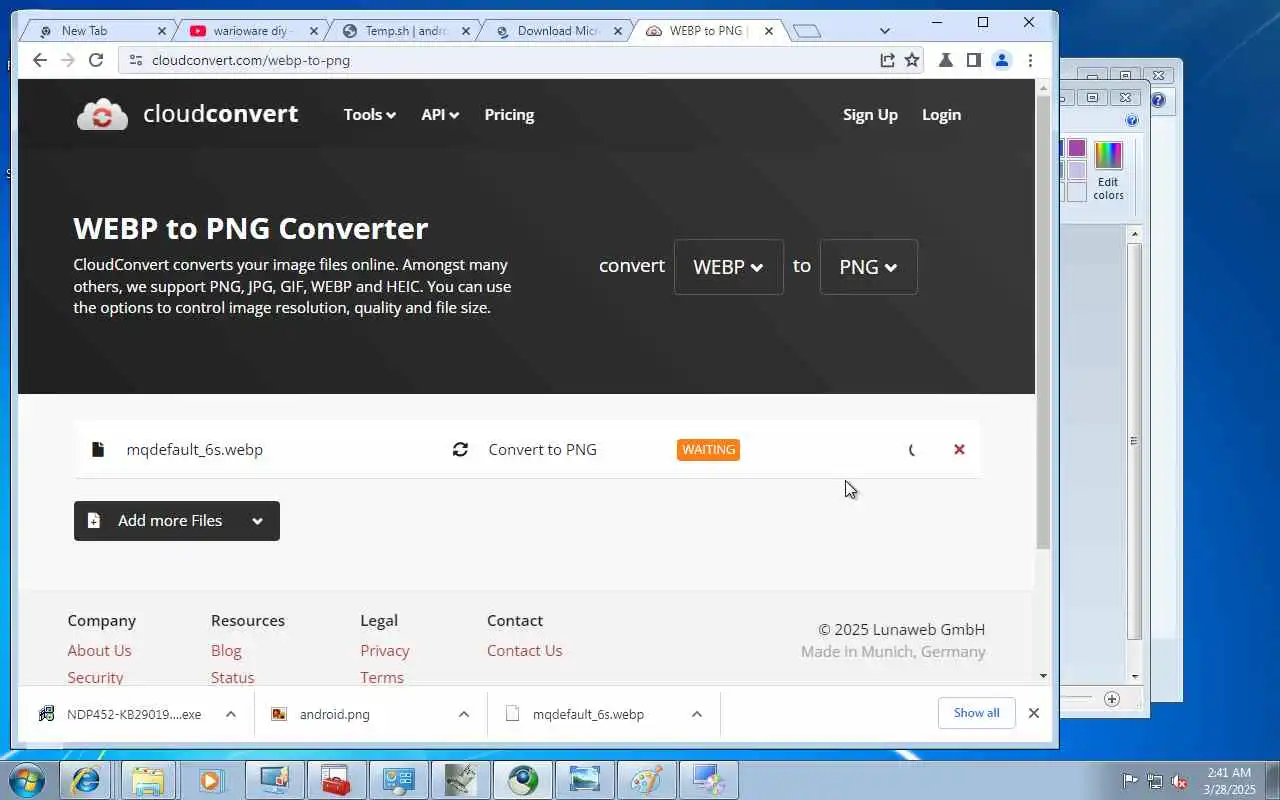
Task: Open the Status footer link
Action: (x=232, y=677)
